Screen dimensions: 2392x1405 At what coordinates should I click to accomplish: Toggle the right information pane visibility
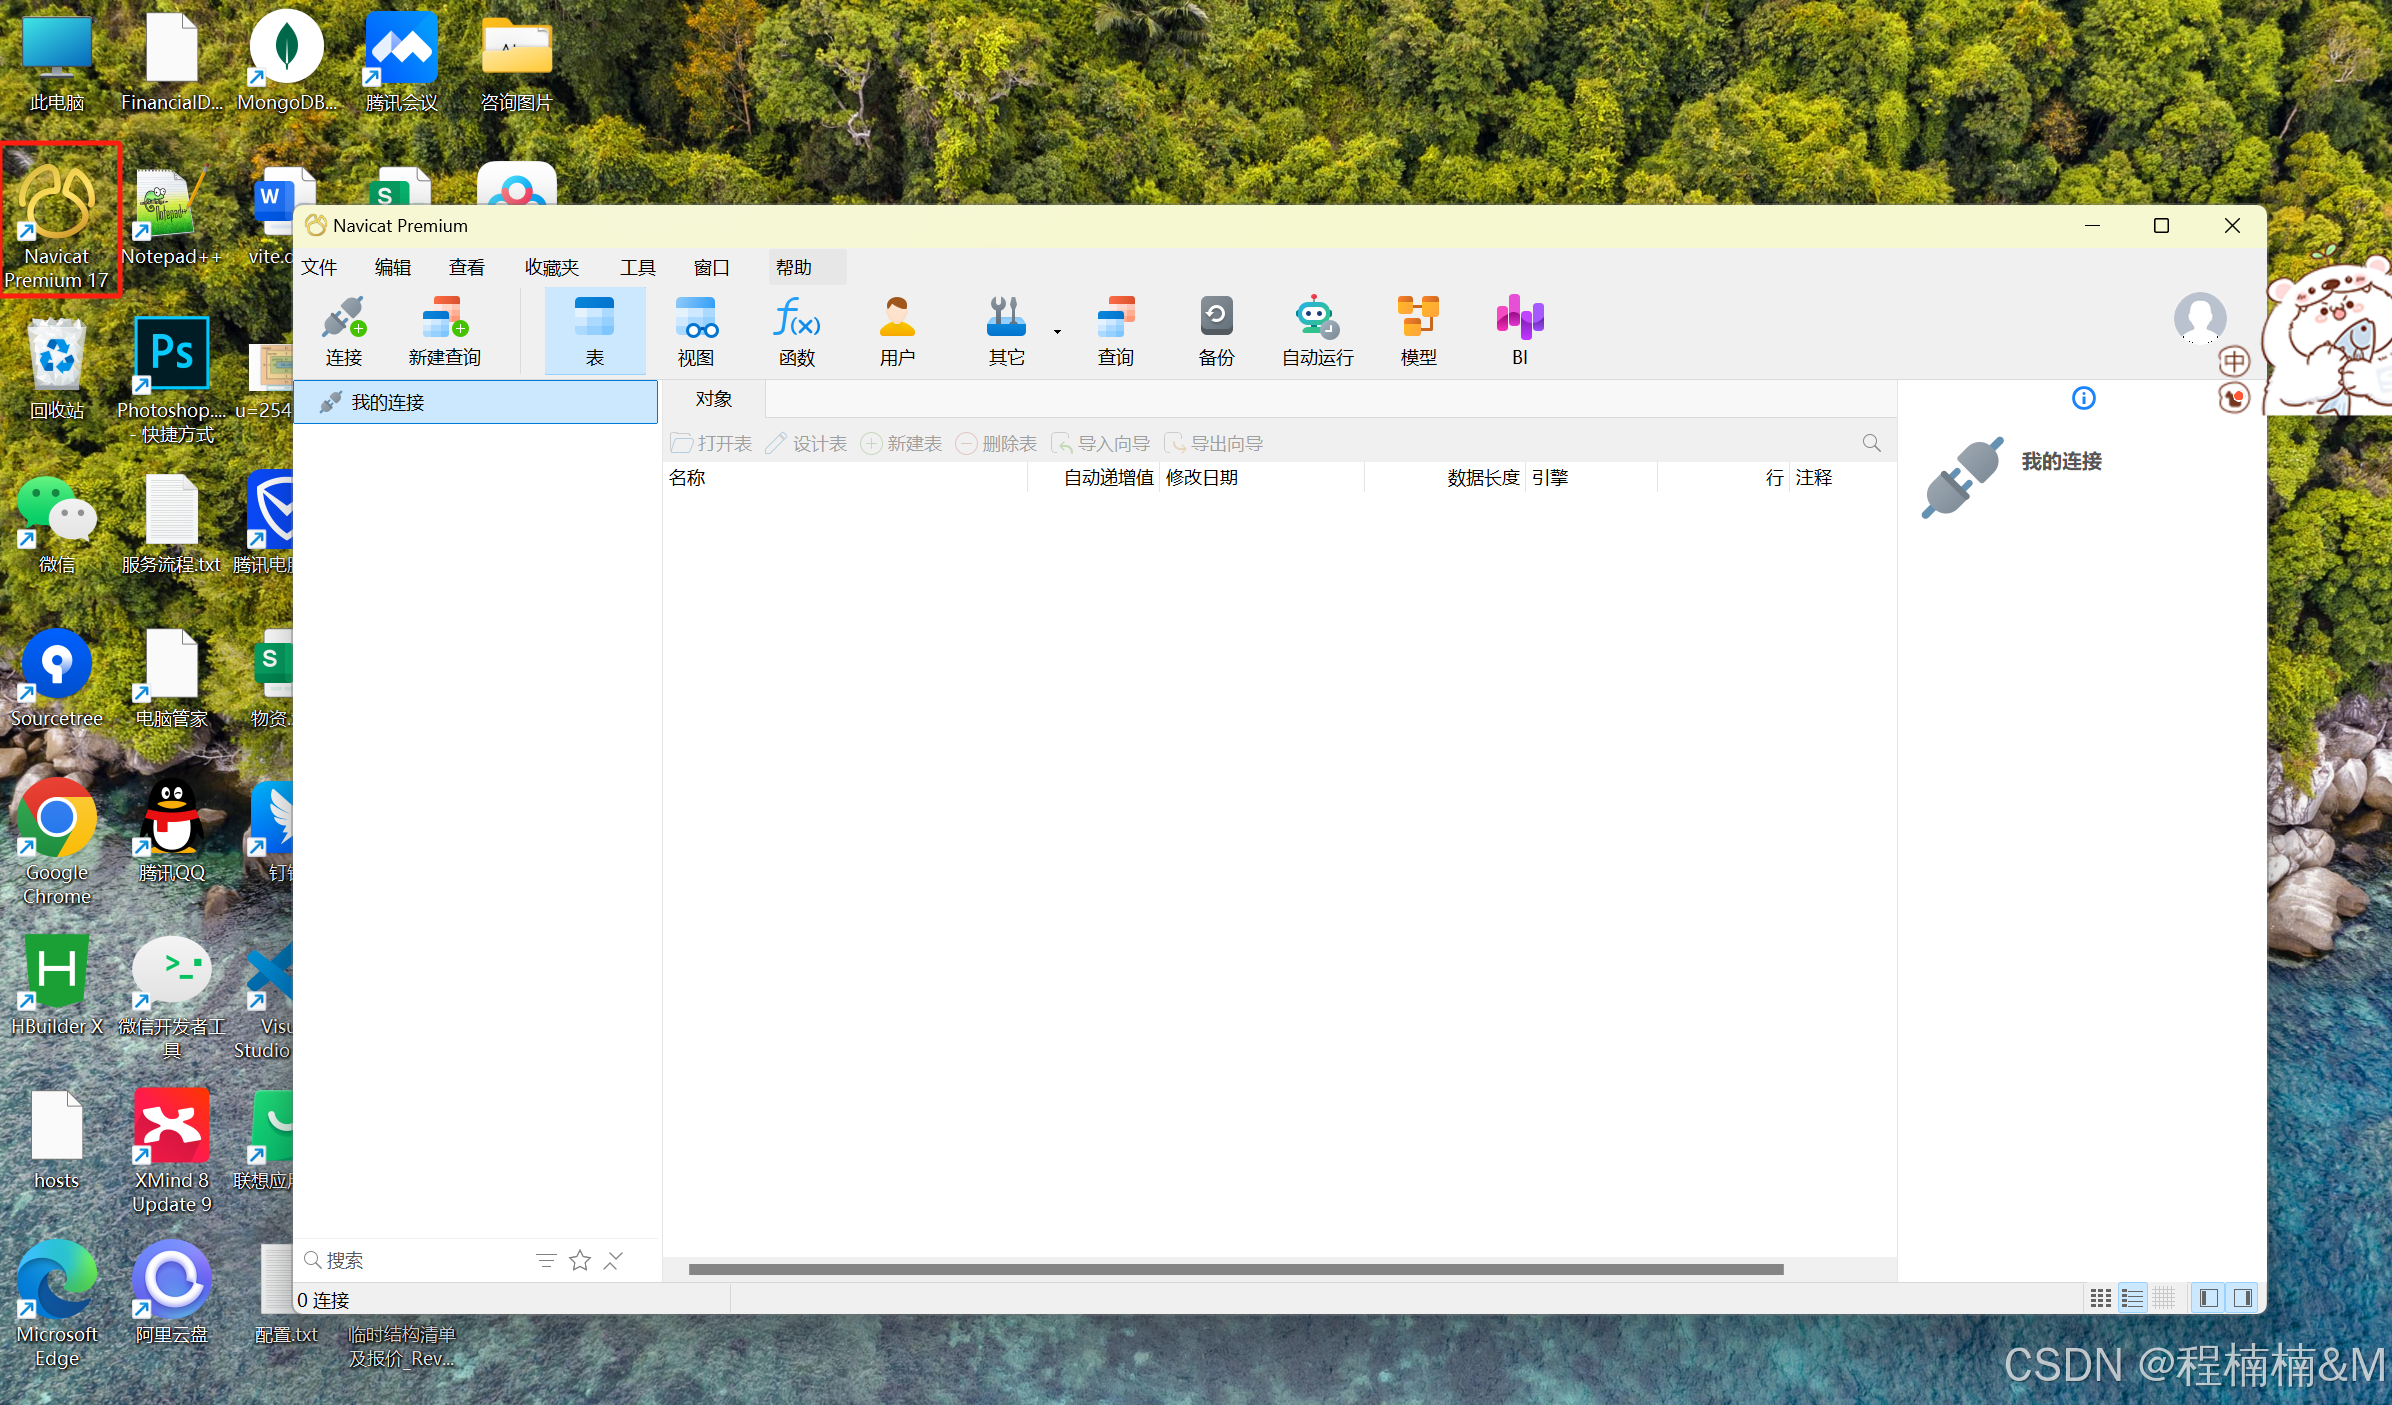coord(2243,1298)
